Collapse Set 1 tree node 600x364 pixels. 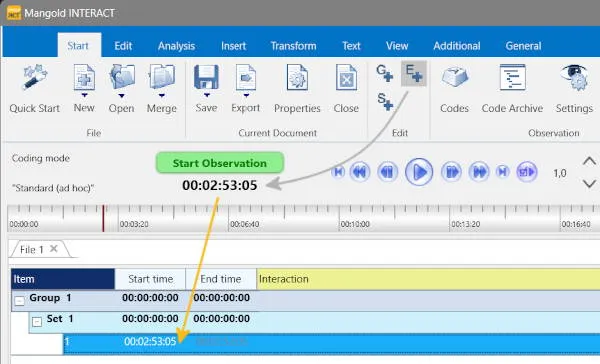click(37, 322)
